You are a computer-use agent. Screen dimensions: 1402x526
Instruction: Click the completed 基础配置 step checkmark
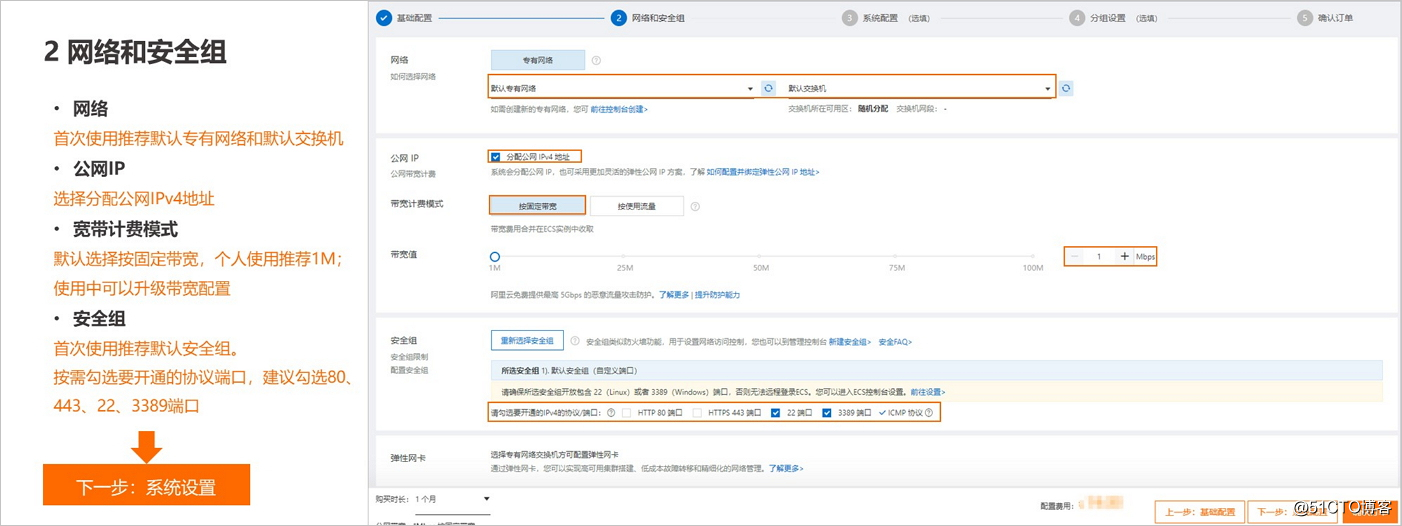click(384, 18)
